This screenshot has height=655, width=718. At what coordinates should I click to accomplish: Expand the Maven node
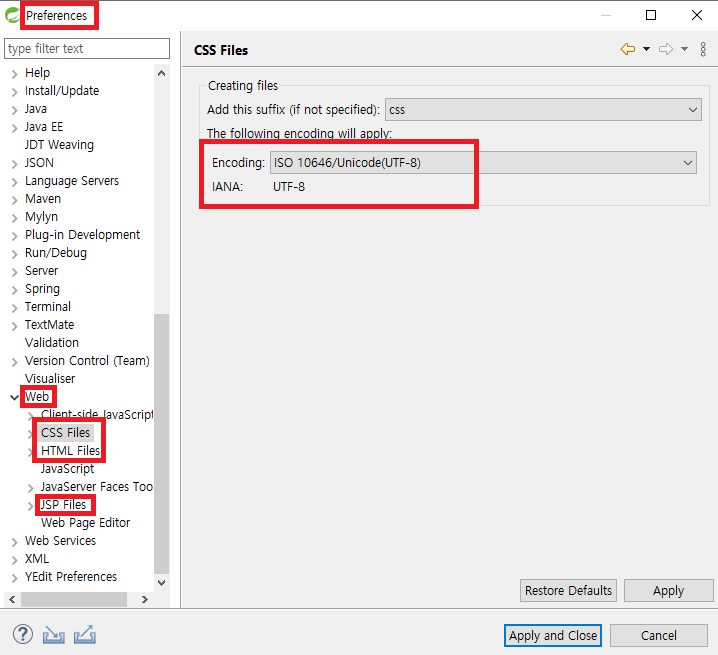click(x=14, y=200)
